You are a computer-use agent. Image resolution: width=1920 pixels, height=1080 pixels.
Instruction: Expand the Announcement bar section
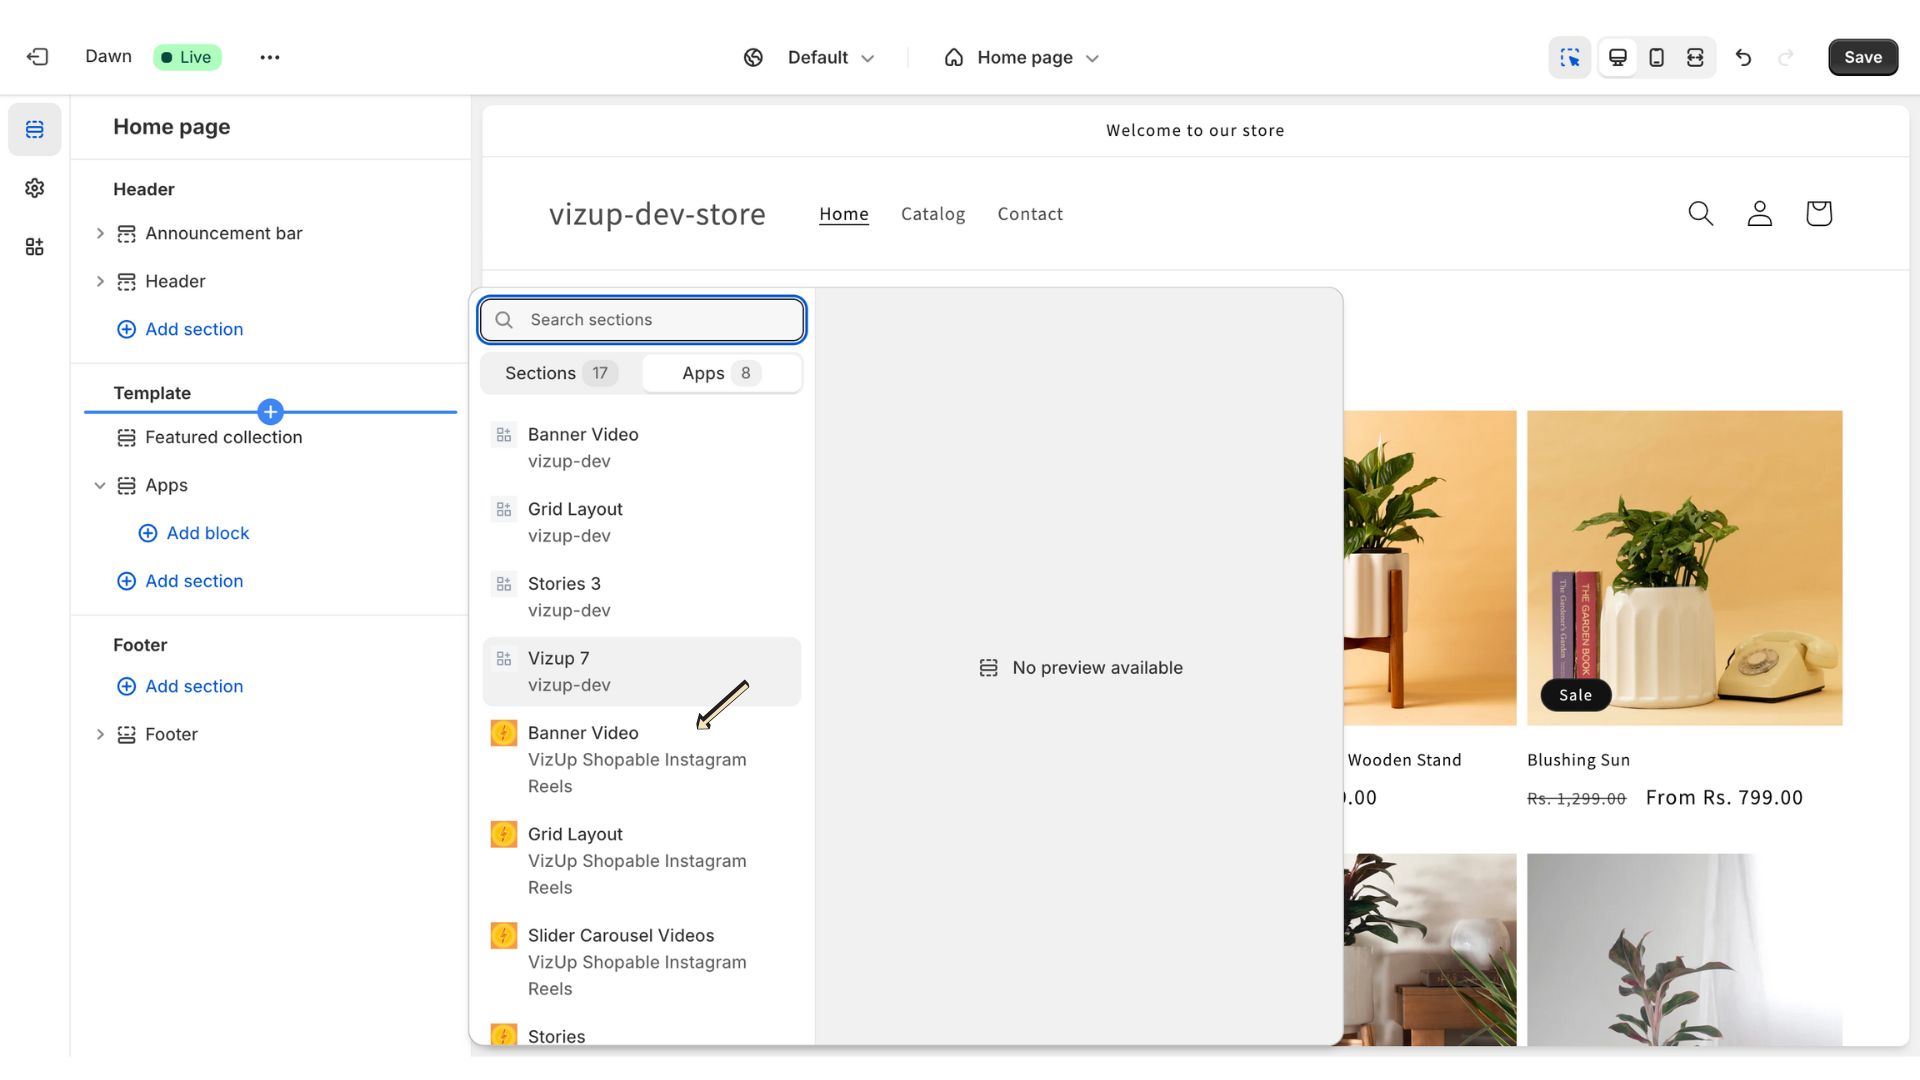coord(100,233)
